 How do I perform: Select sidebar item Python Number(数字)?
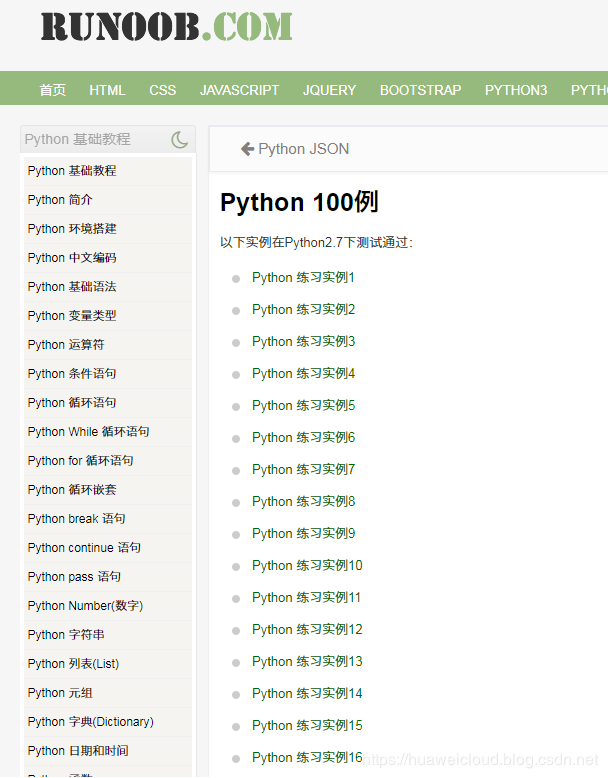coord(108,606)
